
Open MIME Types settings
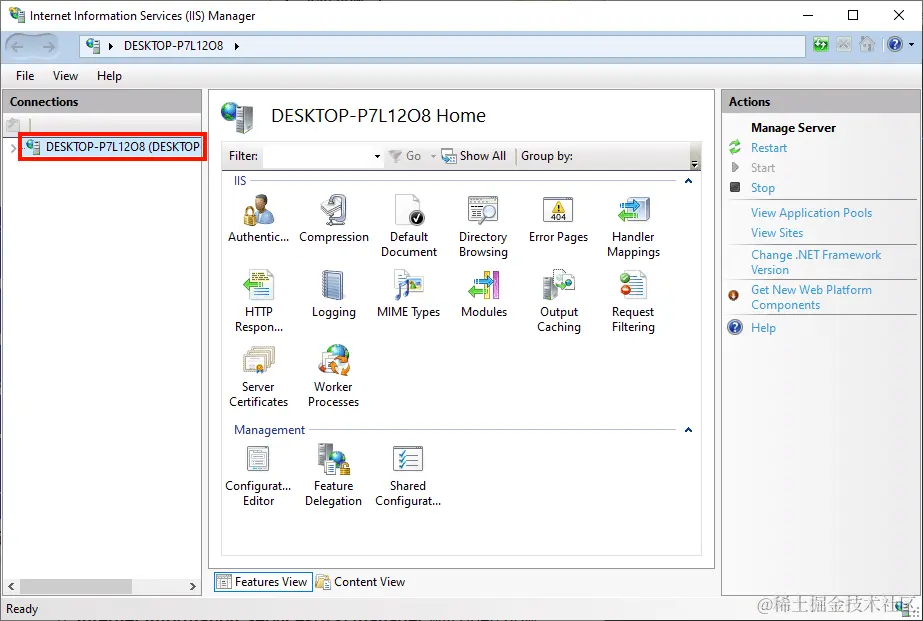coord(409,294)
